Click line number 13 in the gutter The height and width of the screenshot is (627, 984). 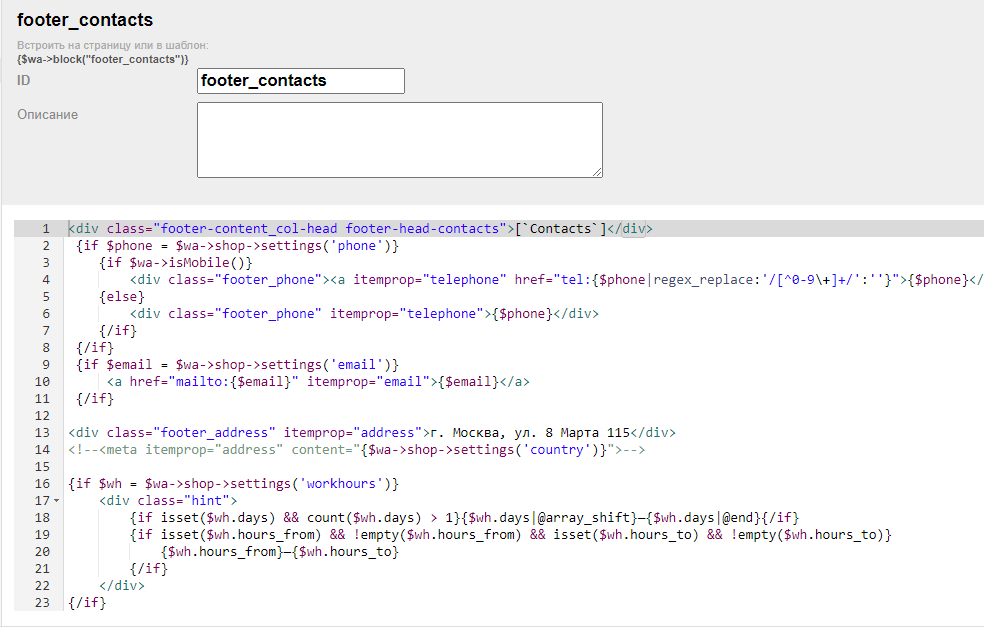(42, 433)
